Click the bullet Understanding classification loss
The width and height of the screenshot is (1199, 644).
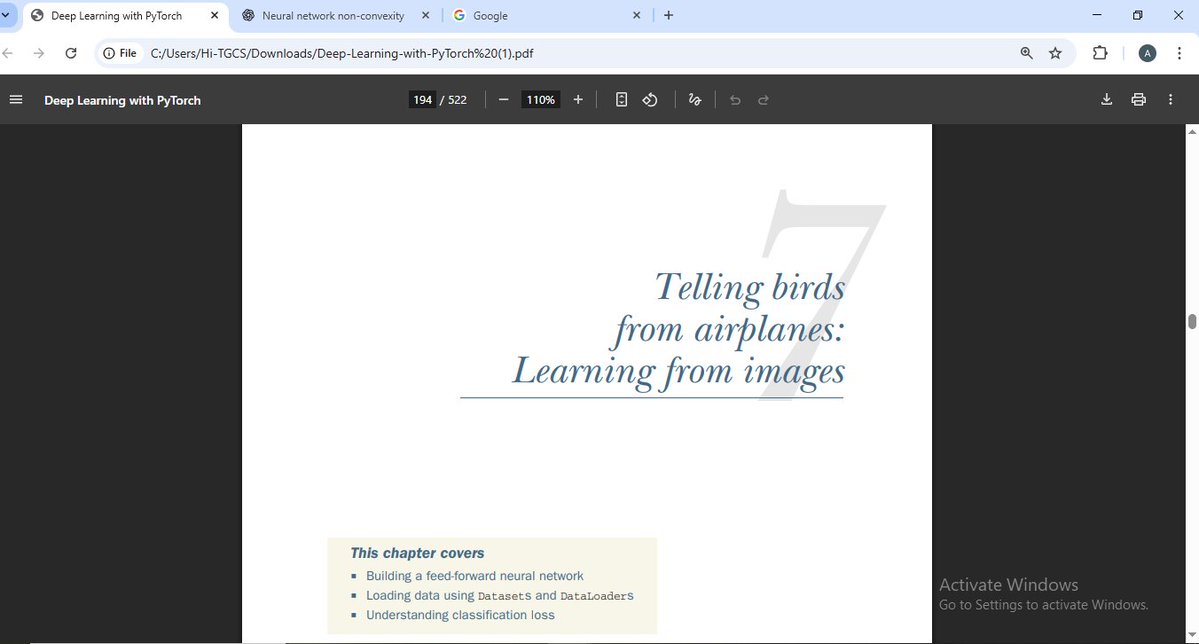tap(460, 615)
